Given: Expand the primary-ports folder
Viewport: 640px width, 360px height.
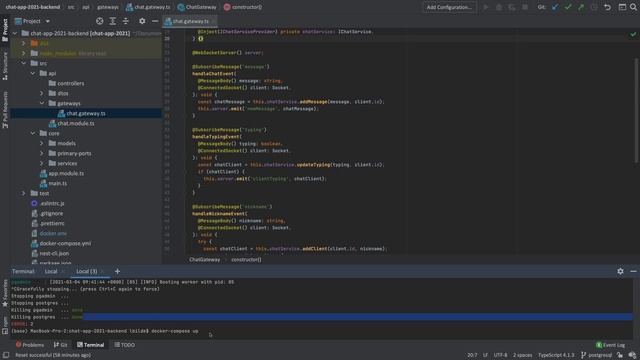Looking at the screenshot, I should pos(42,153).
